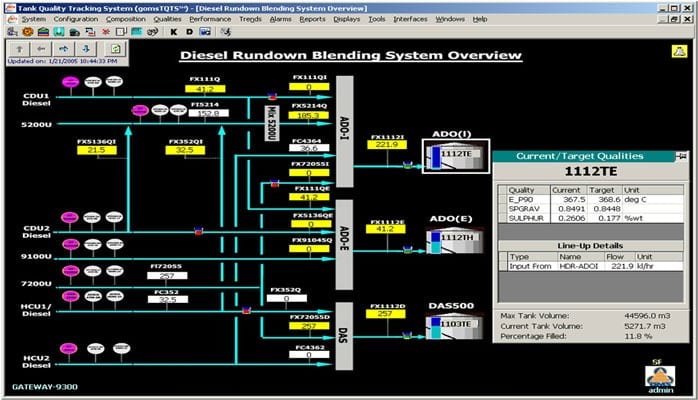Open the Interfaces menu

[x=410, y=19]
